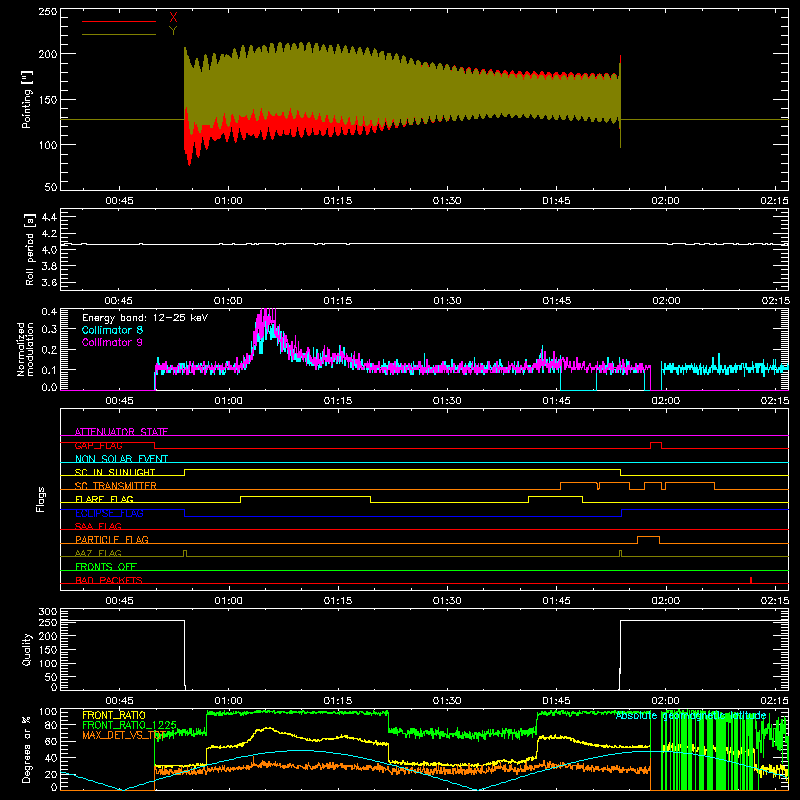The width and height of the screenshot is (800, 800).
Task: Click the yellow FRONT_RATIO legend label
Action: pyautogui.click(x=114, y=715)
